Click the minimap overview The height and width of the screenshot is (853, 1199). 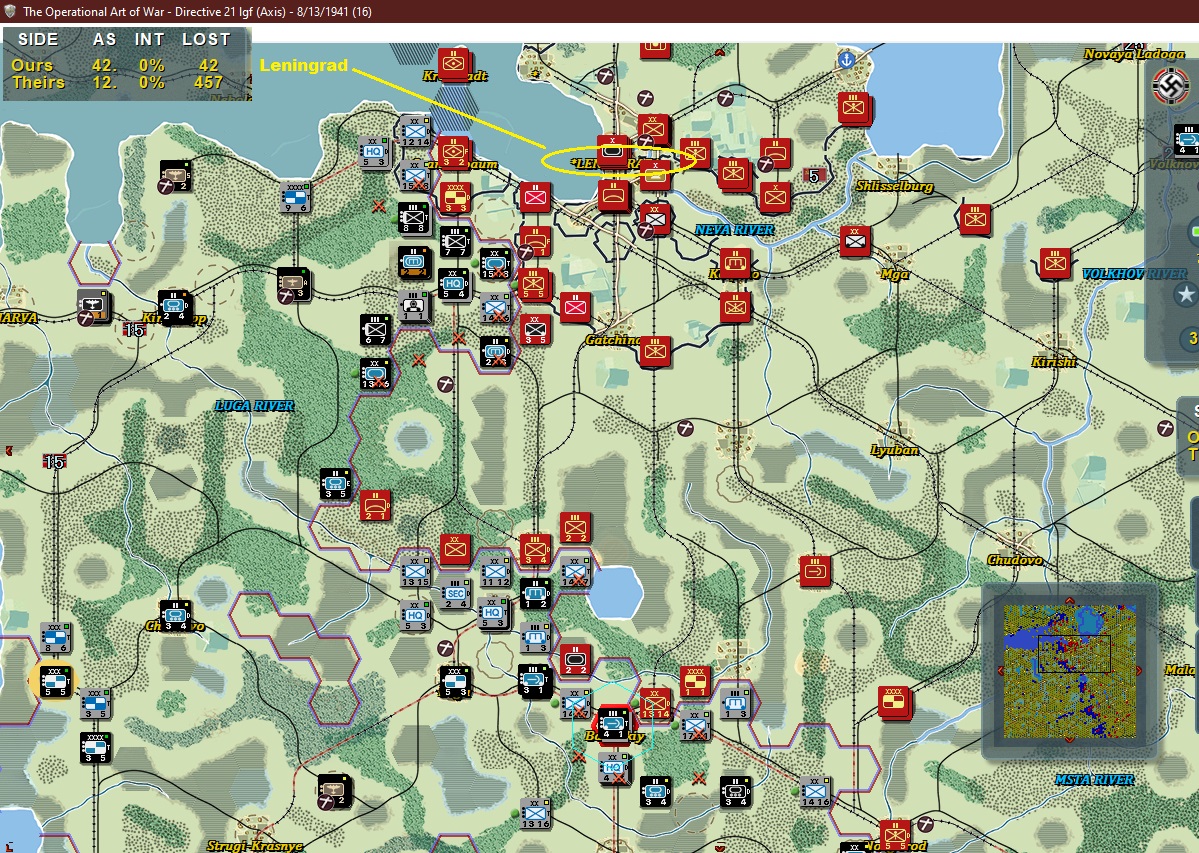[x=1069, y=673]
